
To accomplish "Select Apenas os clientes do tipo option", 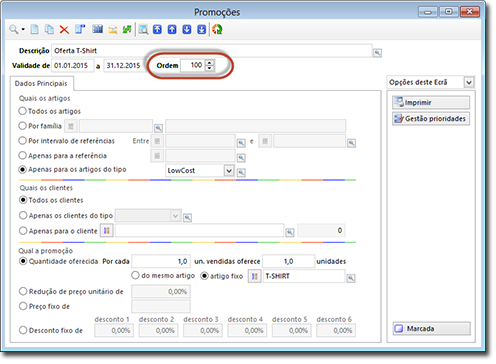I will point(23,215).
